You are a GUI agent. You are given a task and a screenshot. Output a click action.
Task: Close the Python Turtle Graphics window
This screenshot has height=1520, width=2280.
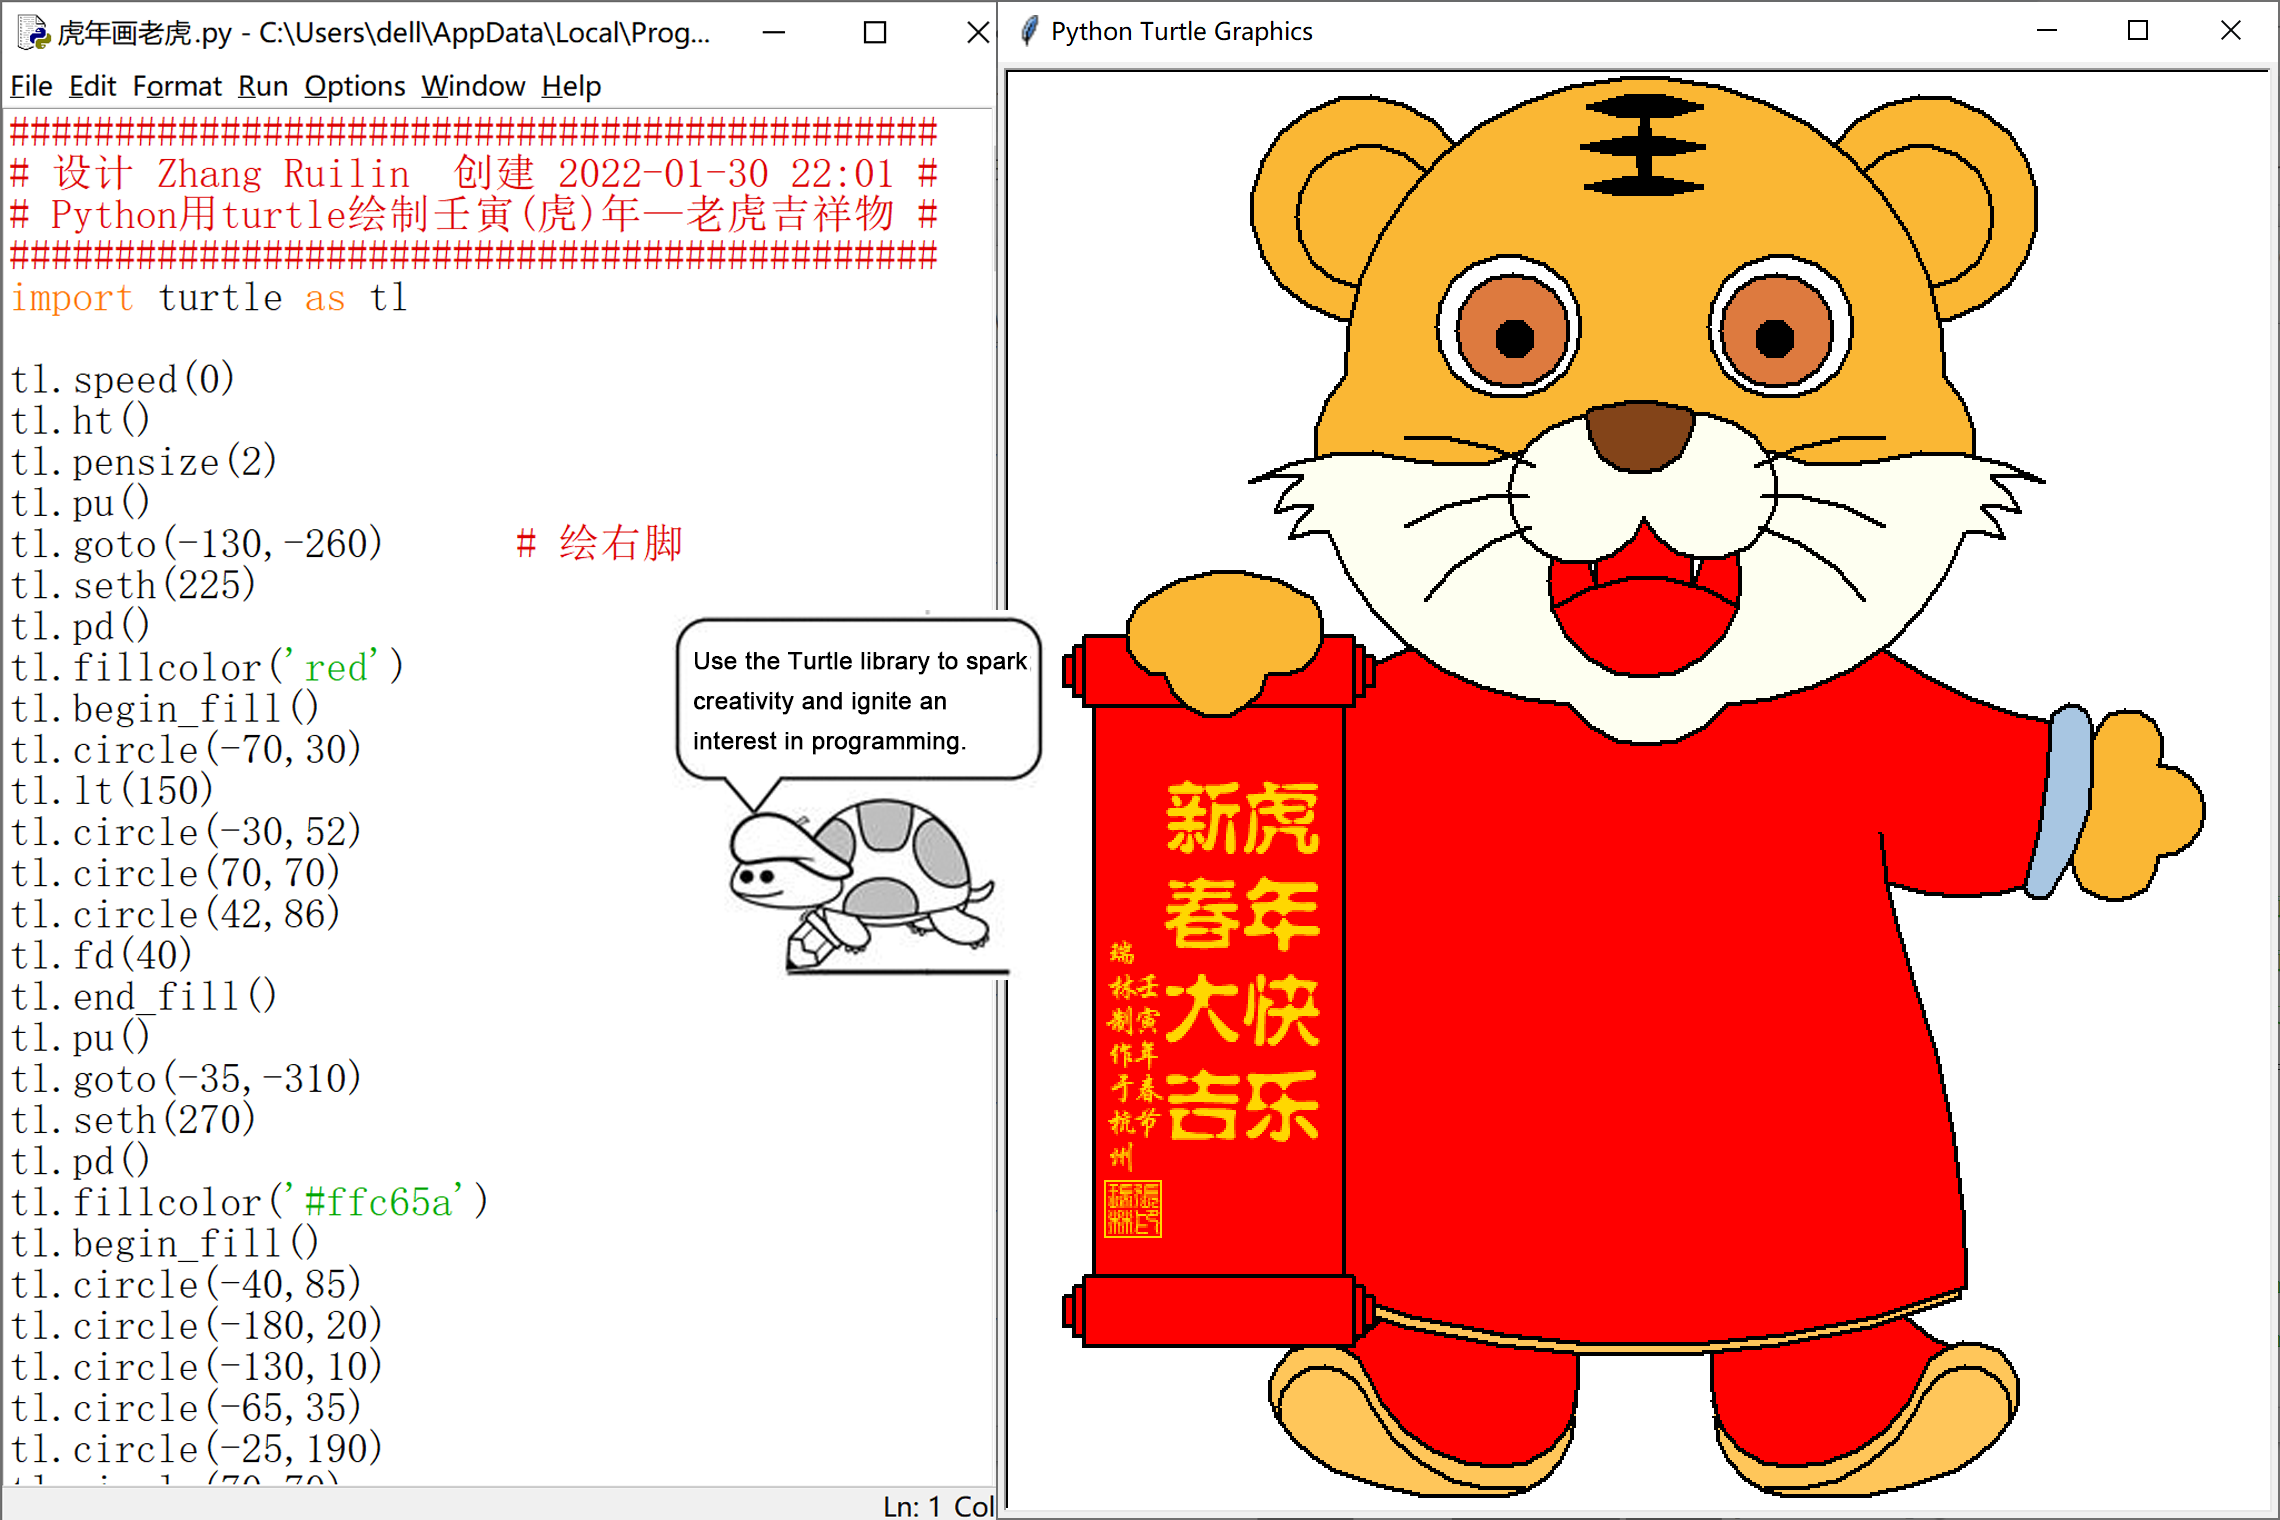point(2231,32)
